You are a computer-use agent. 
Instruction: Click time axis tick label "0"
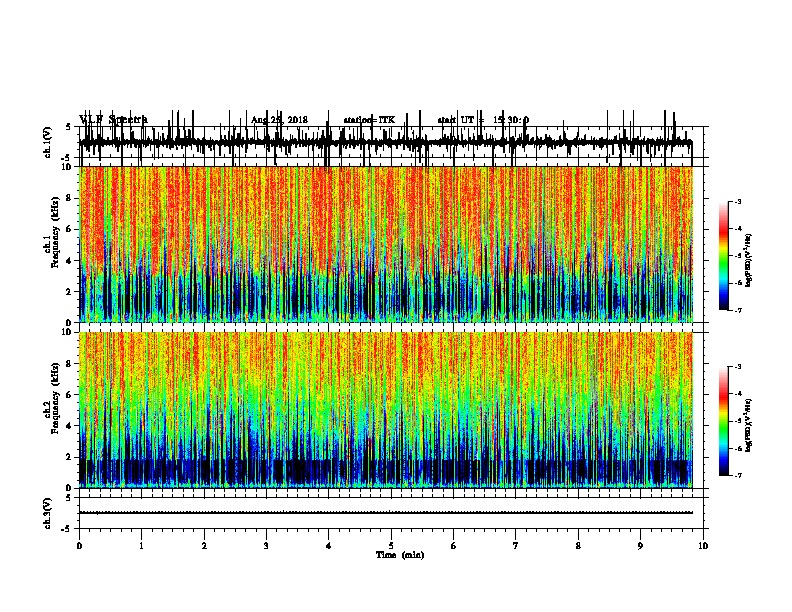pos(79,546)
